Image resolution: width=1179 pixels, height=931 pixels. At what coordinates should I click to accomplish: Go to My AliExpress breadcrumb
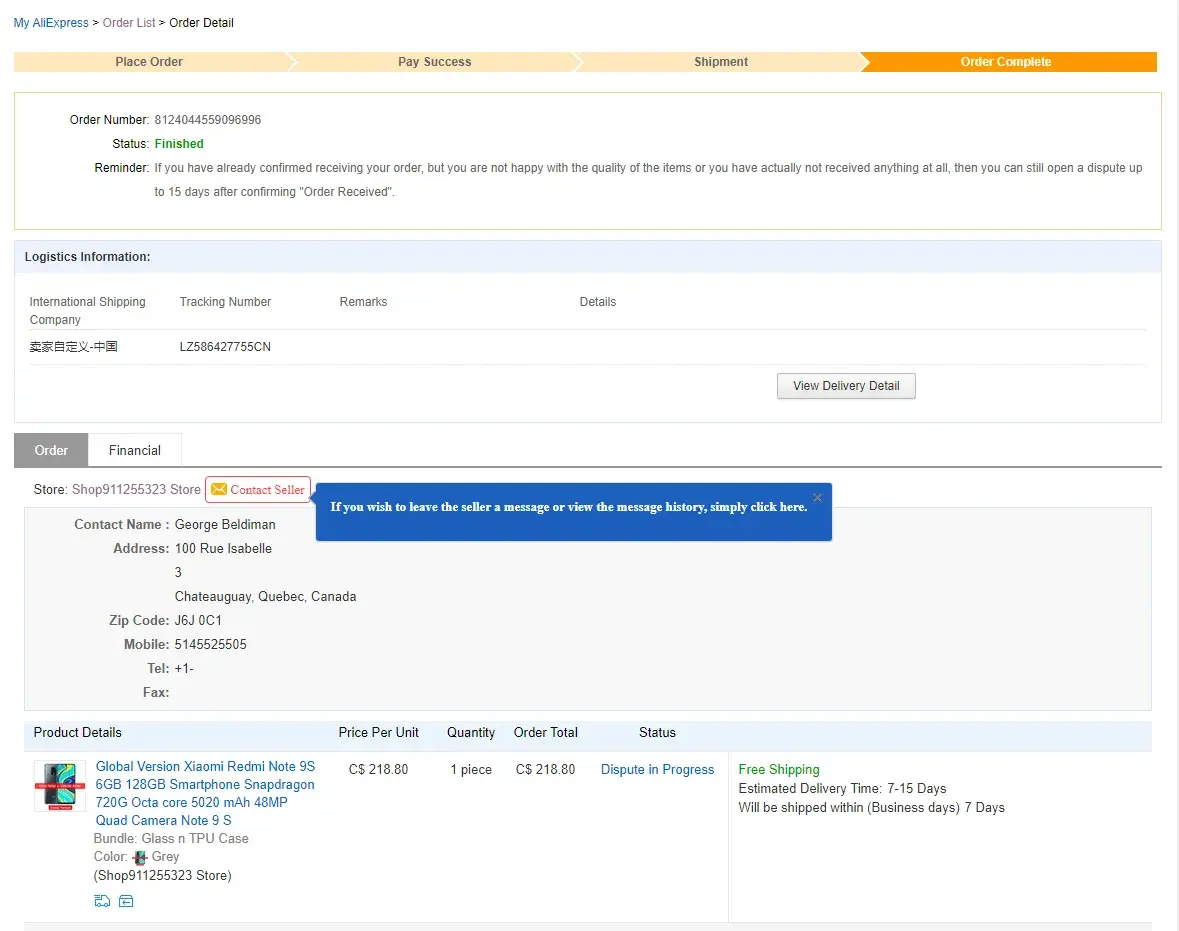point(51,23)
